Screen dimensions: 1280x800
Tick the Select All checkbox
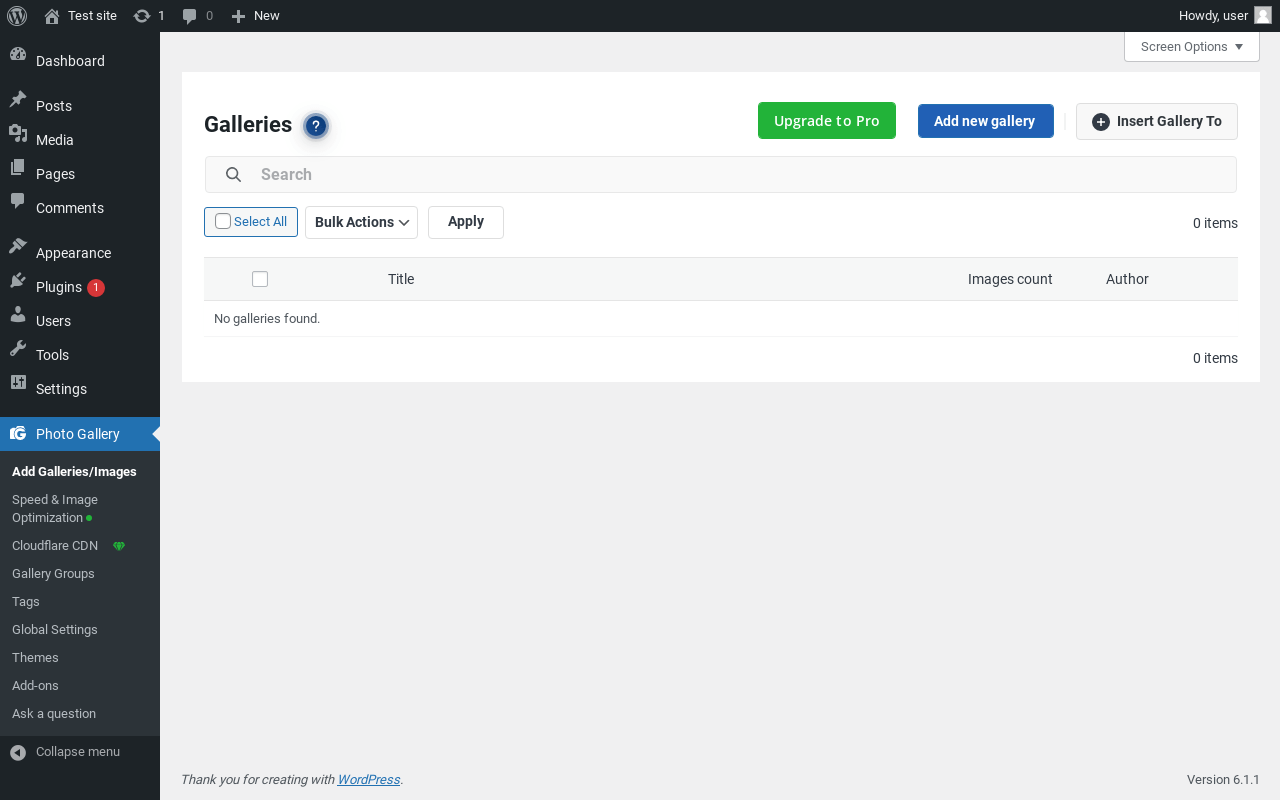pos(223,221)
